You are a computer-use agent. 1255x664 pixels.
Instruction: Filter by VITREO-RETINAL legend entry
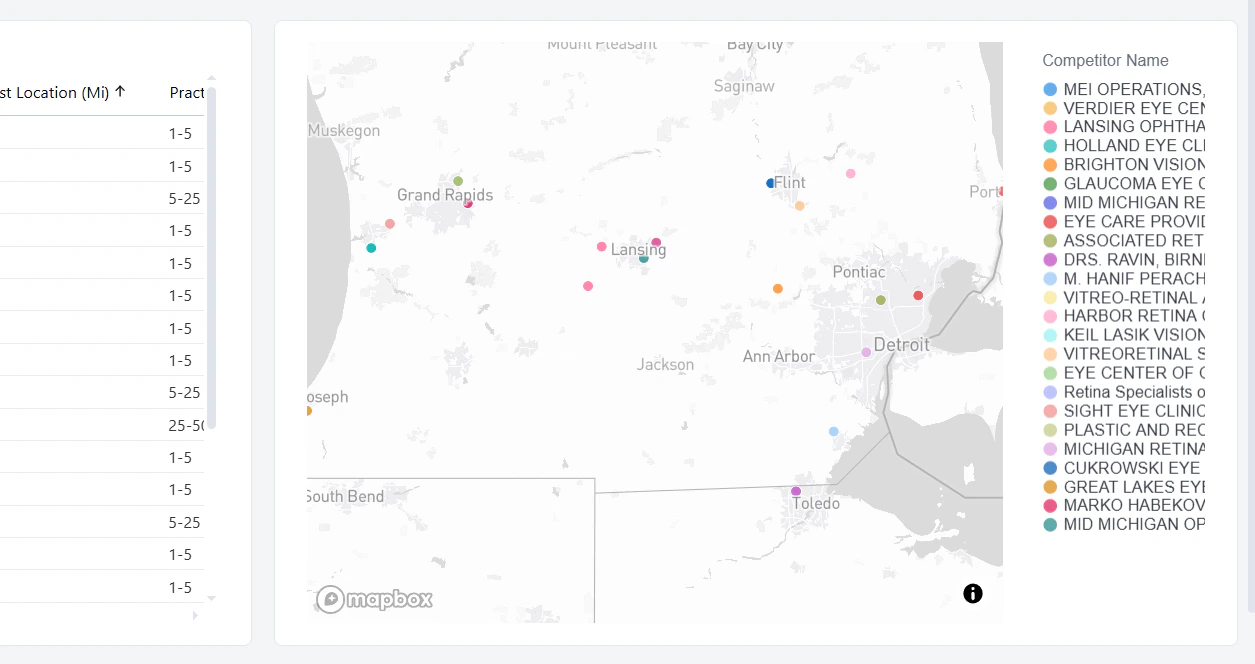click(x=1124, y=298)
